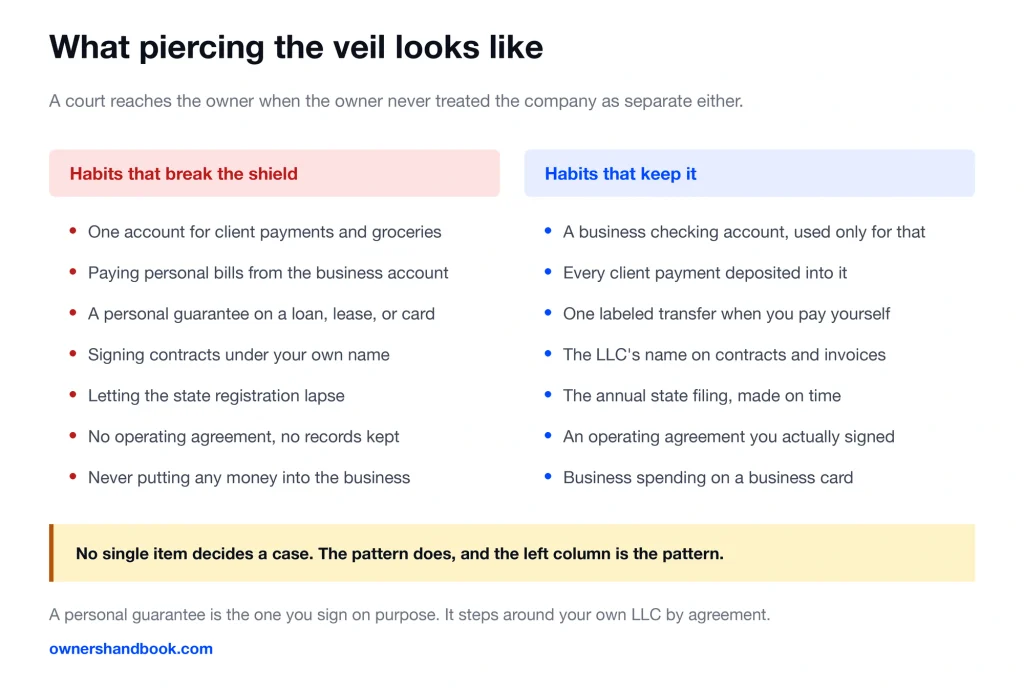This screenshot has width=1024, height=692.
Task: Select 'Every client payment deposited into it'
Action: [x=705, y=273]
